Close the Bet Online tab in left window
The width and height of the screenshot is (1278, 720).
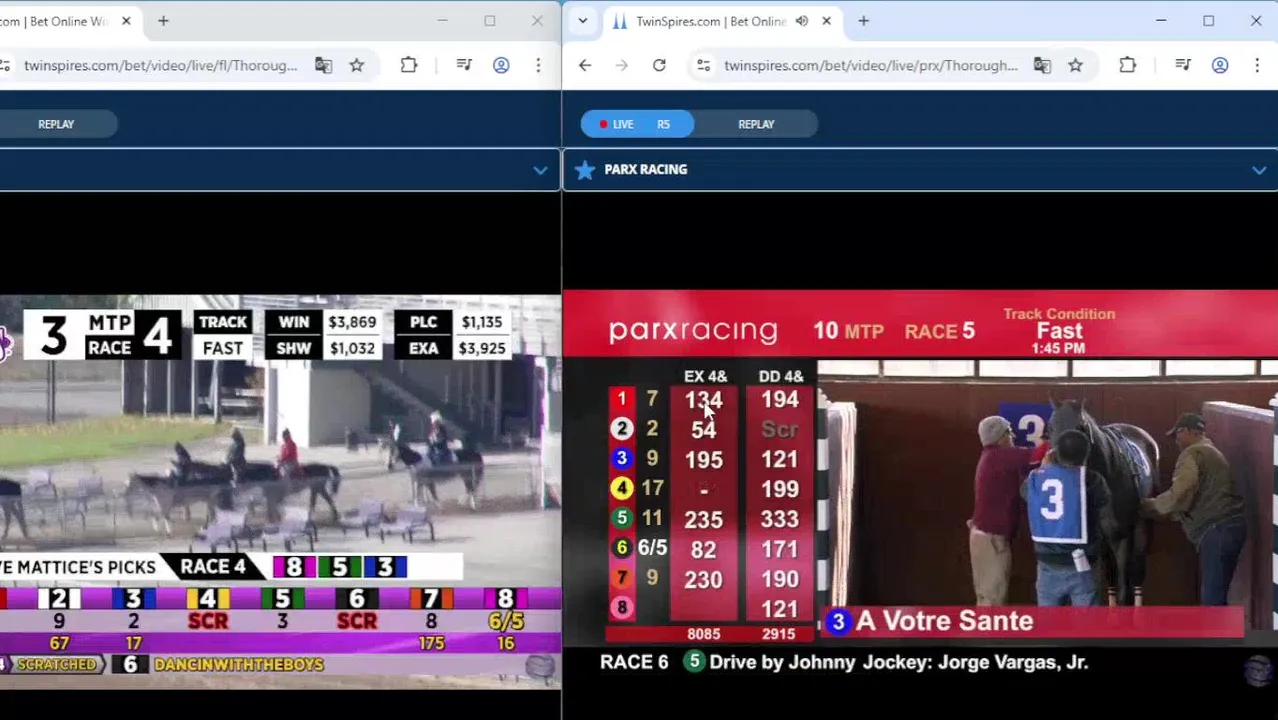[126, 21]
